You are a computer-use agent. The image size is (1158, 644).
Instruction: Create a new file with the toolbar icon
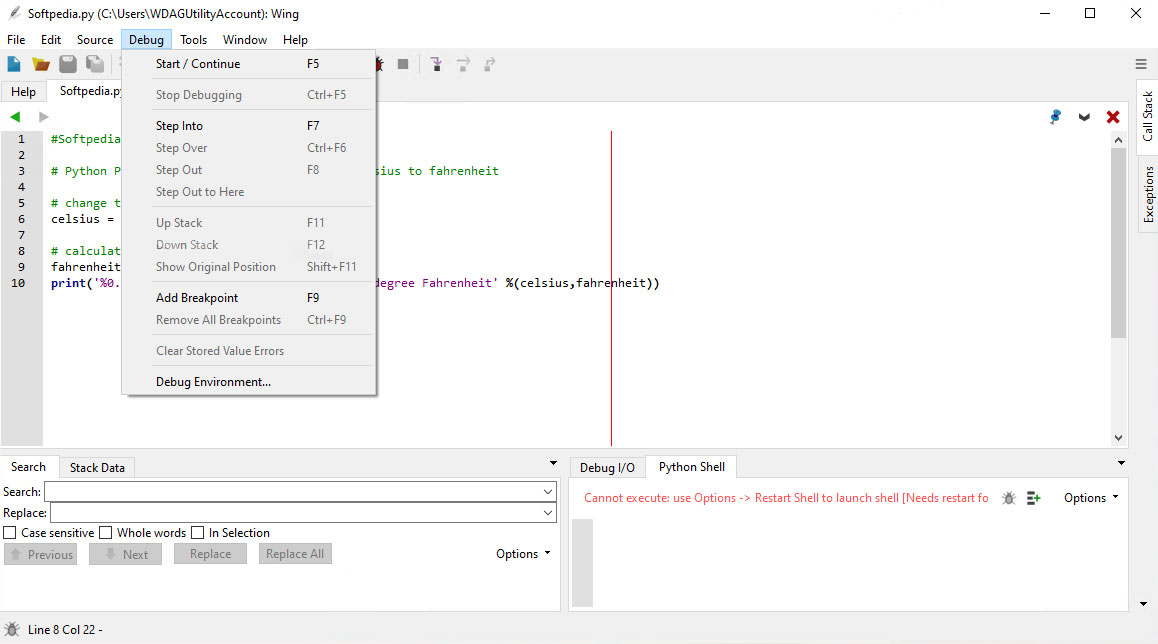pyautogui.click(x=14, y=64)
